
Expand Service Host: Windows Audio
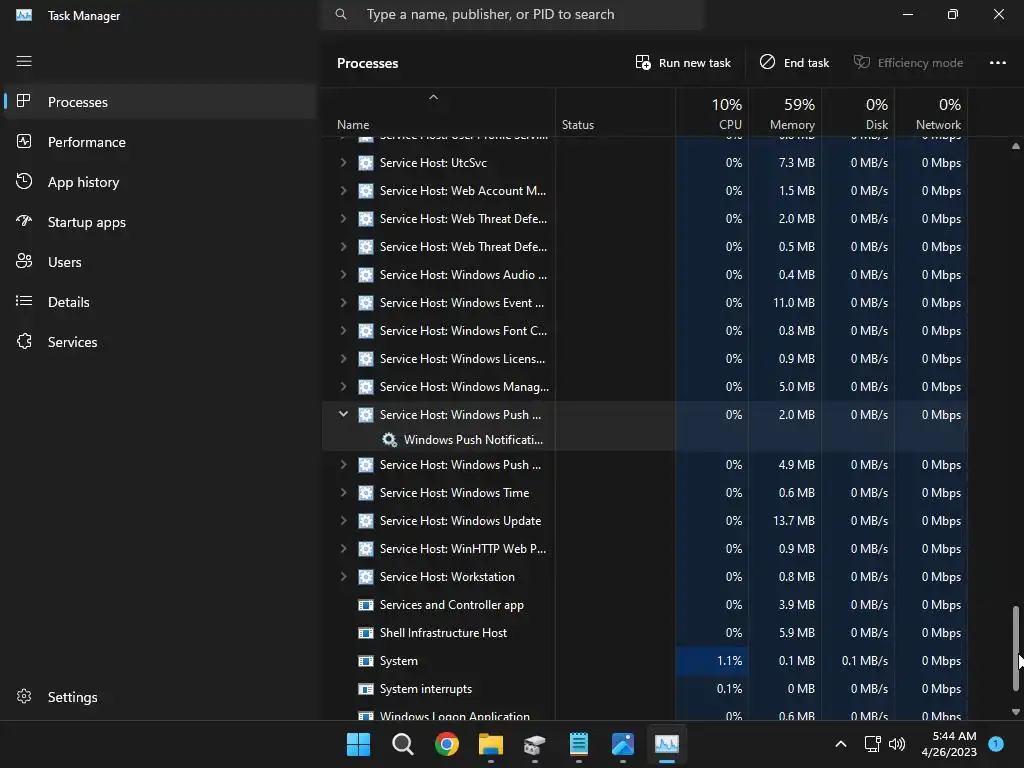343,275
